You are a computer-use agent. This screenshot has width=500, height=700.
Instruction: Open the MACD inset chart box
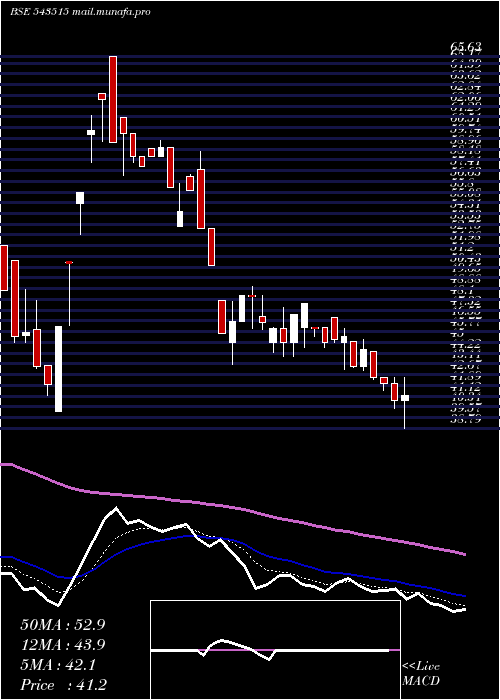[275, 650]
